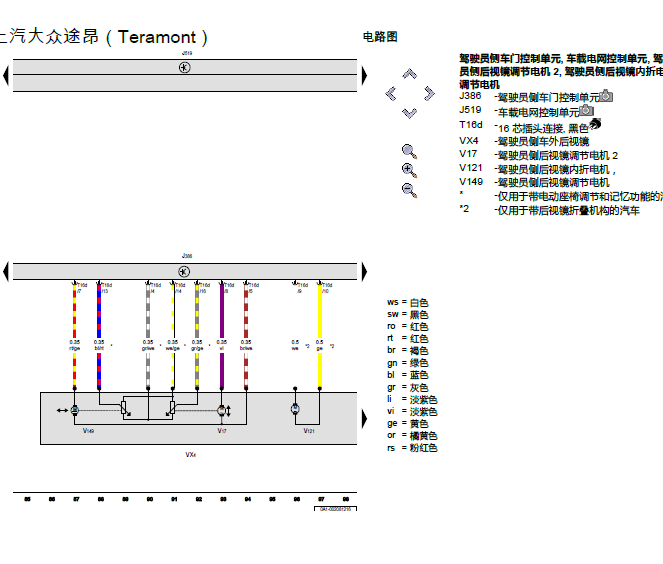Zoom in with the plus magnifier icon
Screen dimensions: 663x564
point(409,170)
